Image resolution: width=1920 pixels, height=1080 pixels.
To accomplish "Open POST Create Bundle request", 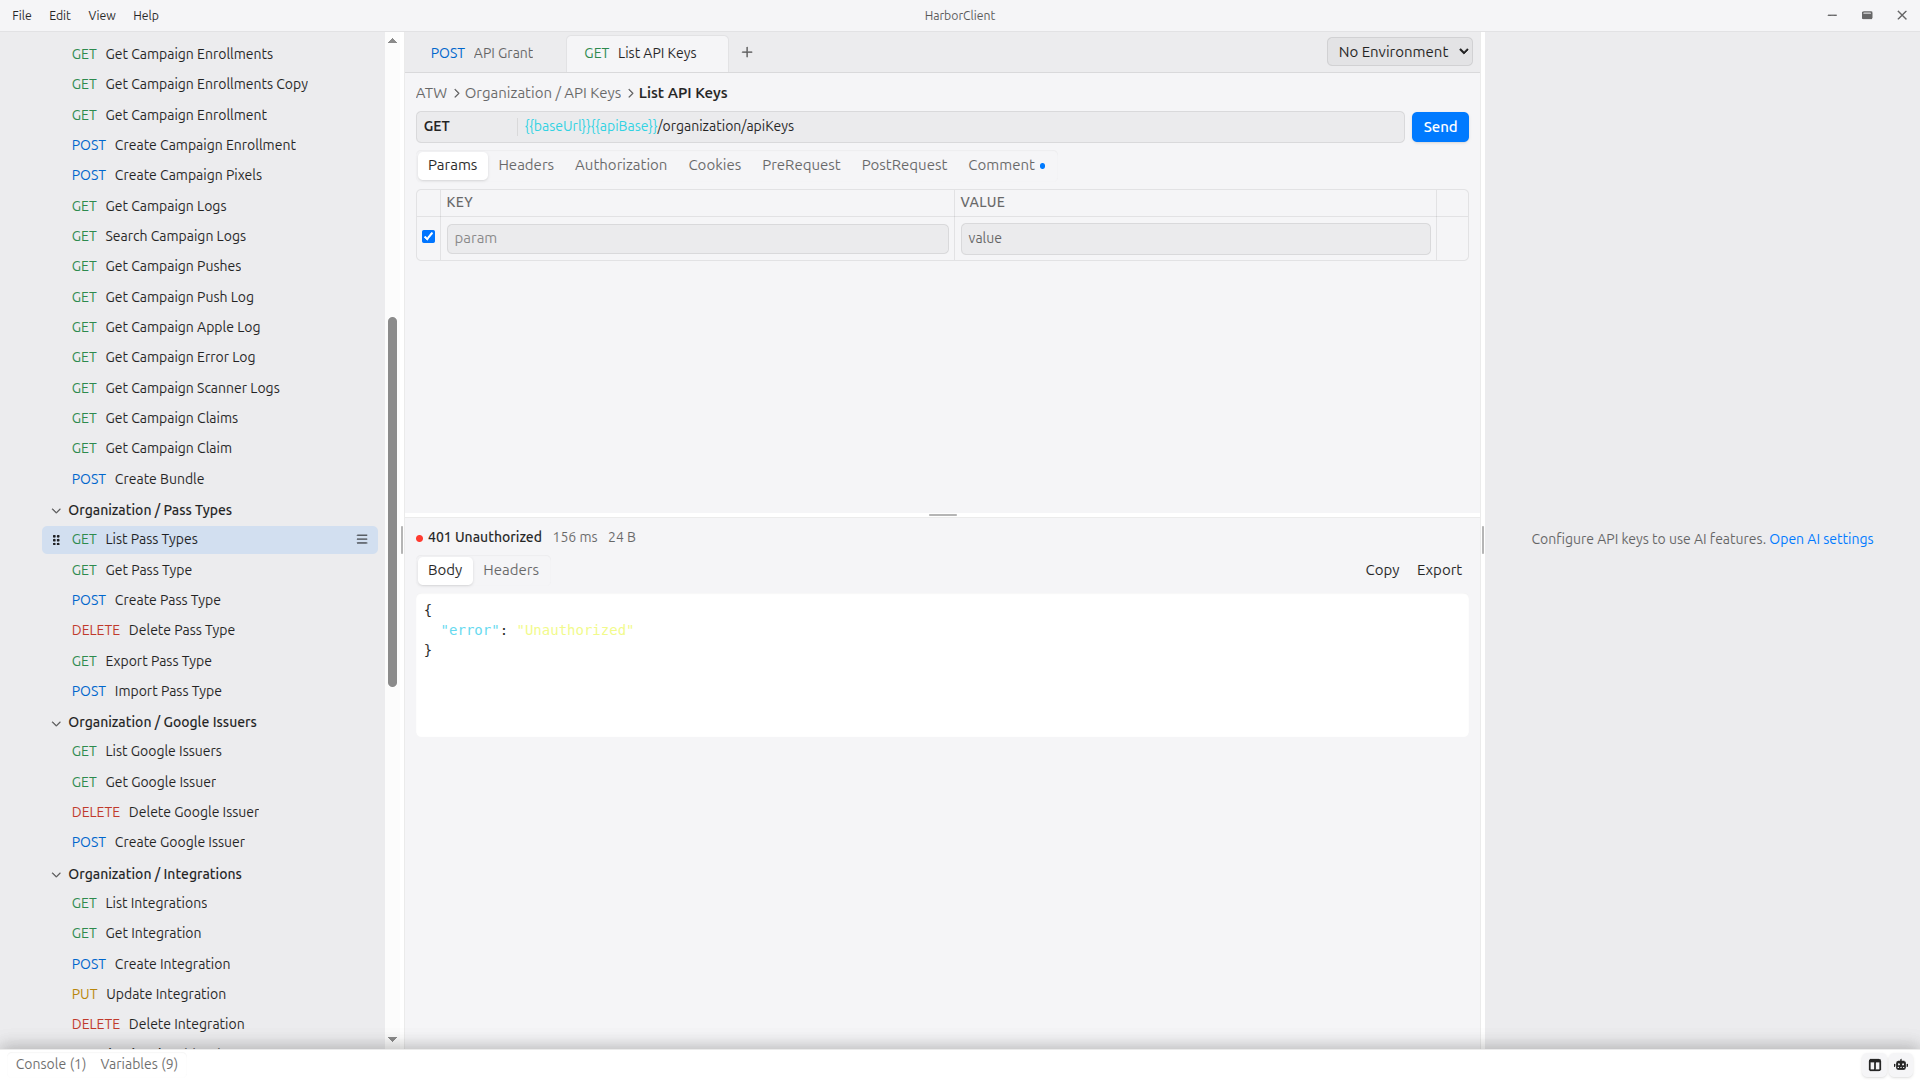I will [x=138, y=479].
